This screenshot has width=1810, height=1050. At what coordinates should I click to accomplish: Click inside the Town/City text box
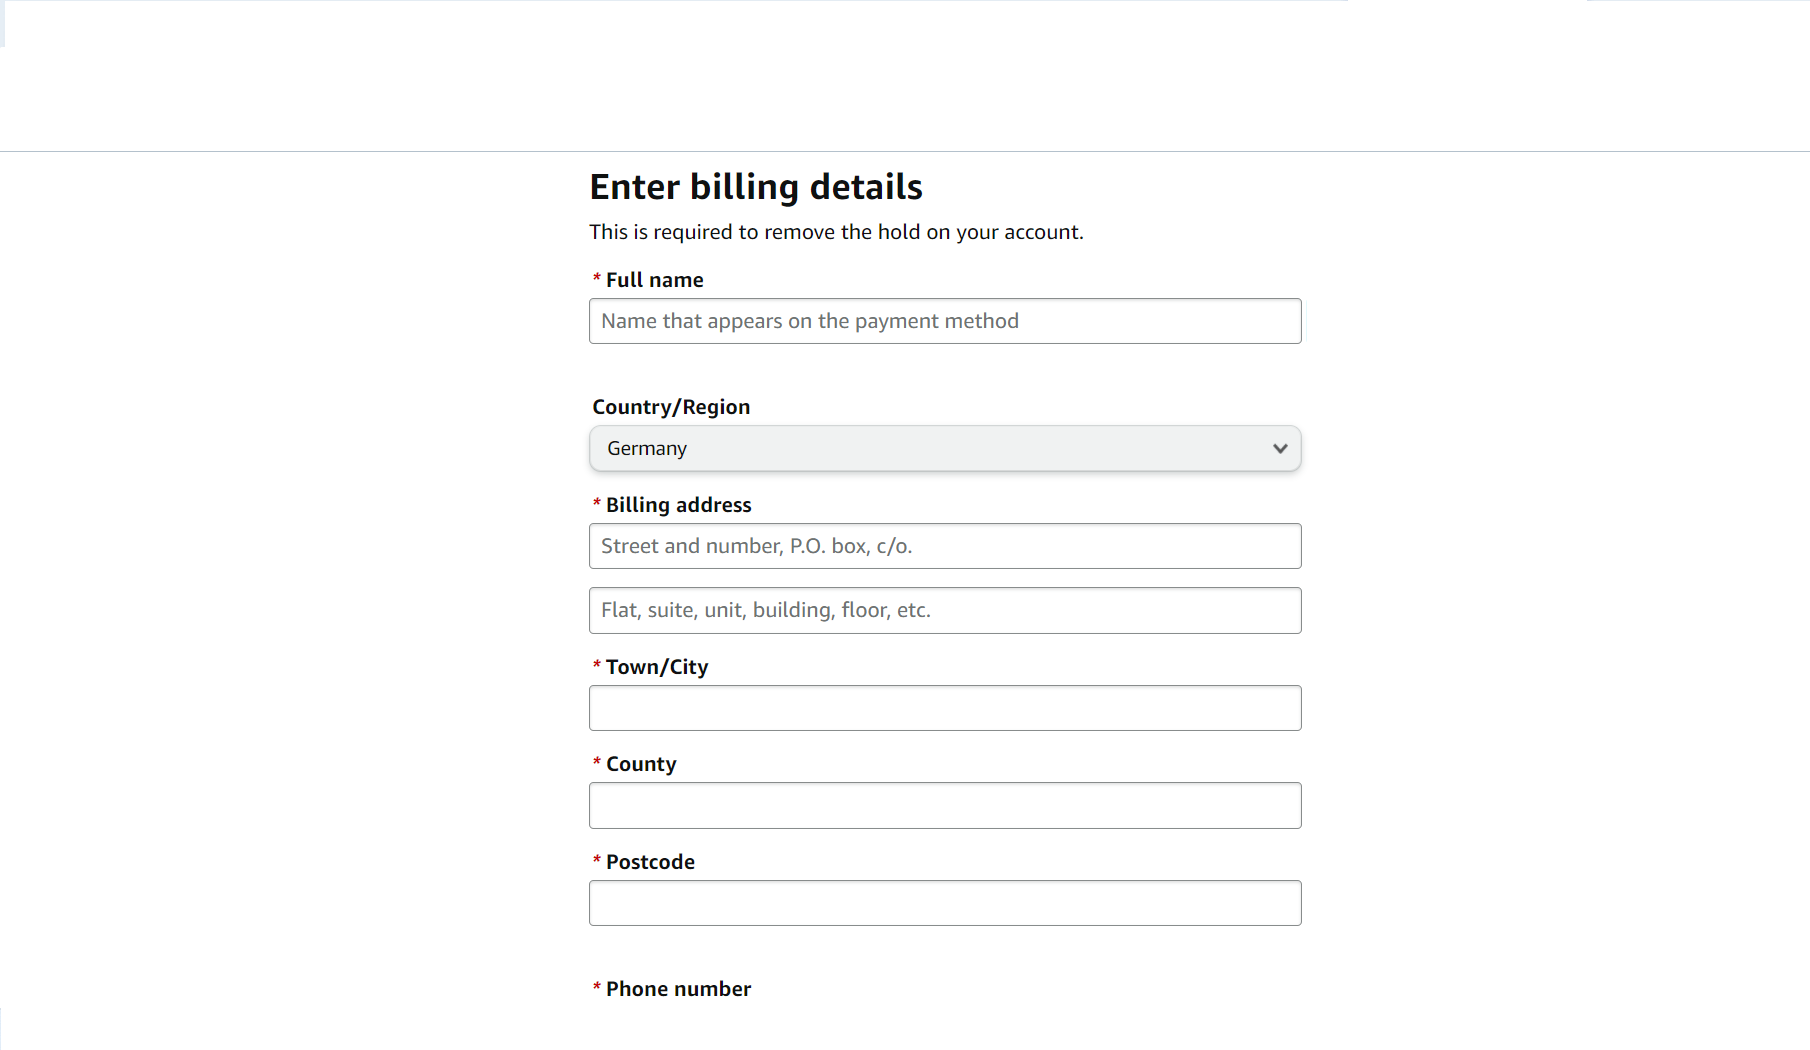pyautogui.click(x=945, y=708)
